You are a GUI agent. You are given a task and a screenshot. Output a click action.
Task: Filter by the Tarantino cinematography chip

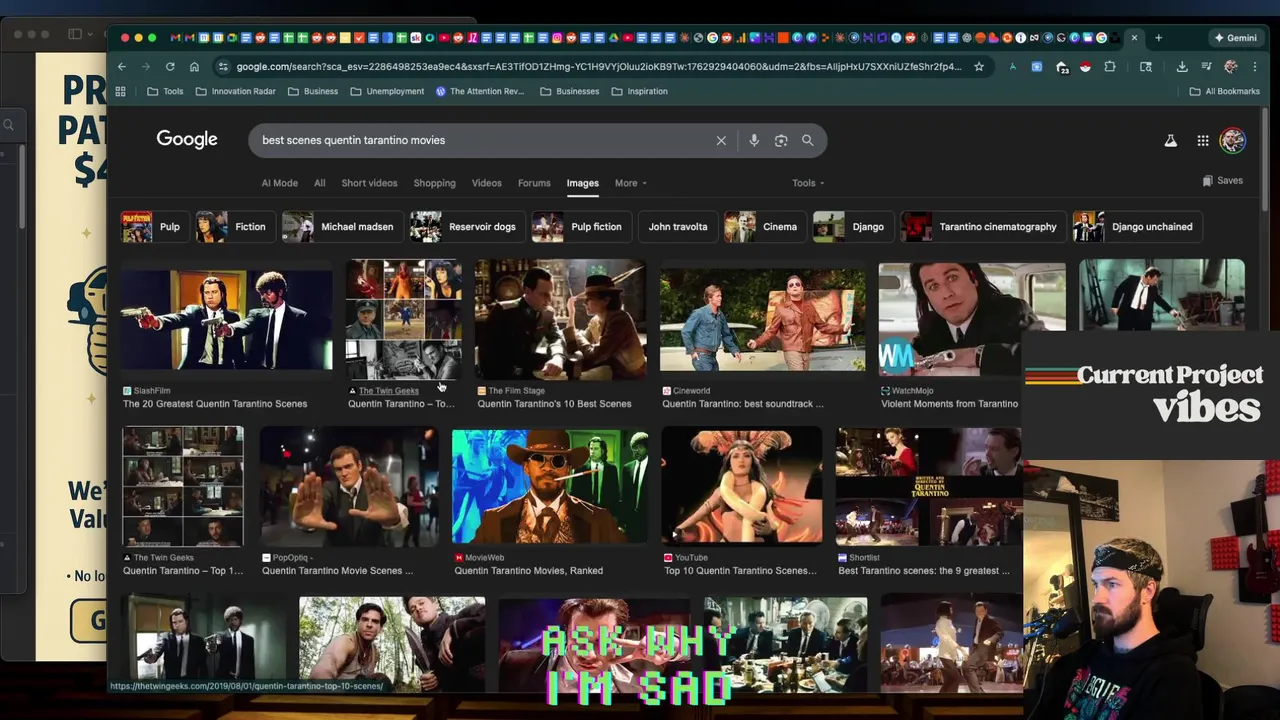tap(981, 227)
